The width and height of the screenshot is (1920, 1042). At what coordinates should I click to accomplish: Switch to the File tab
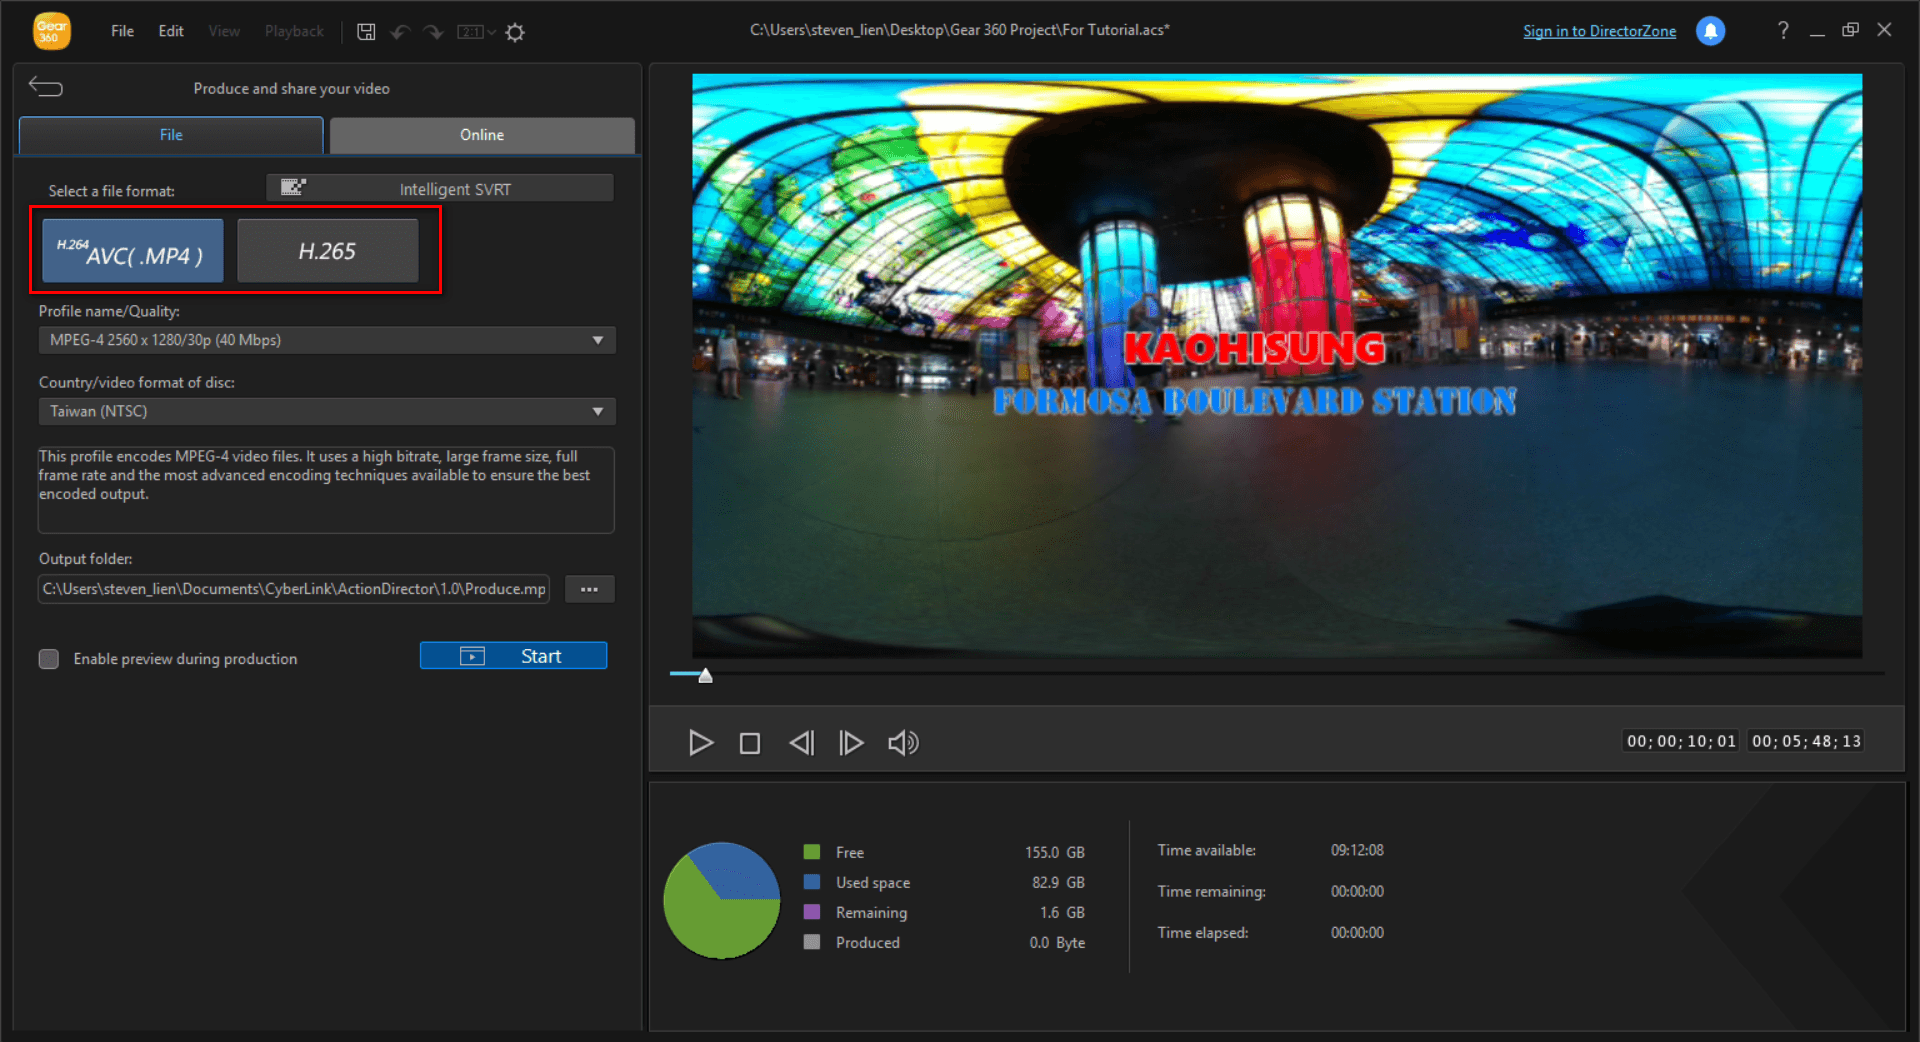click(171, 135)
